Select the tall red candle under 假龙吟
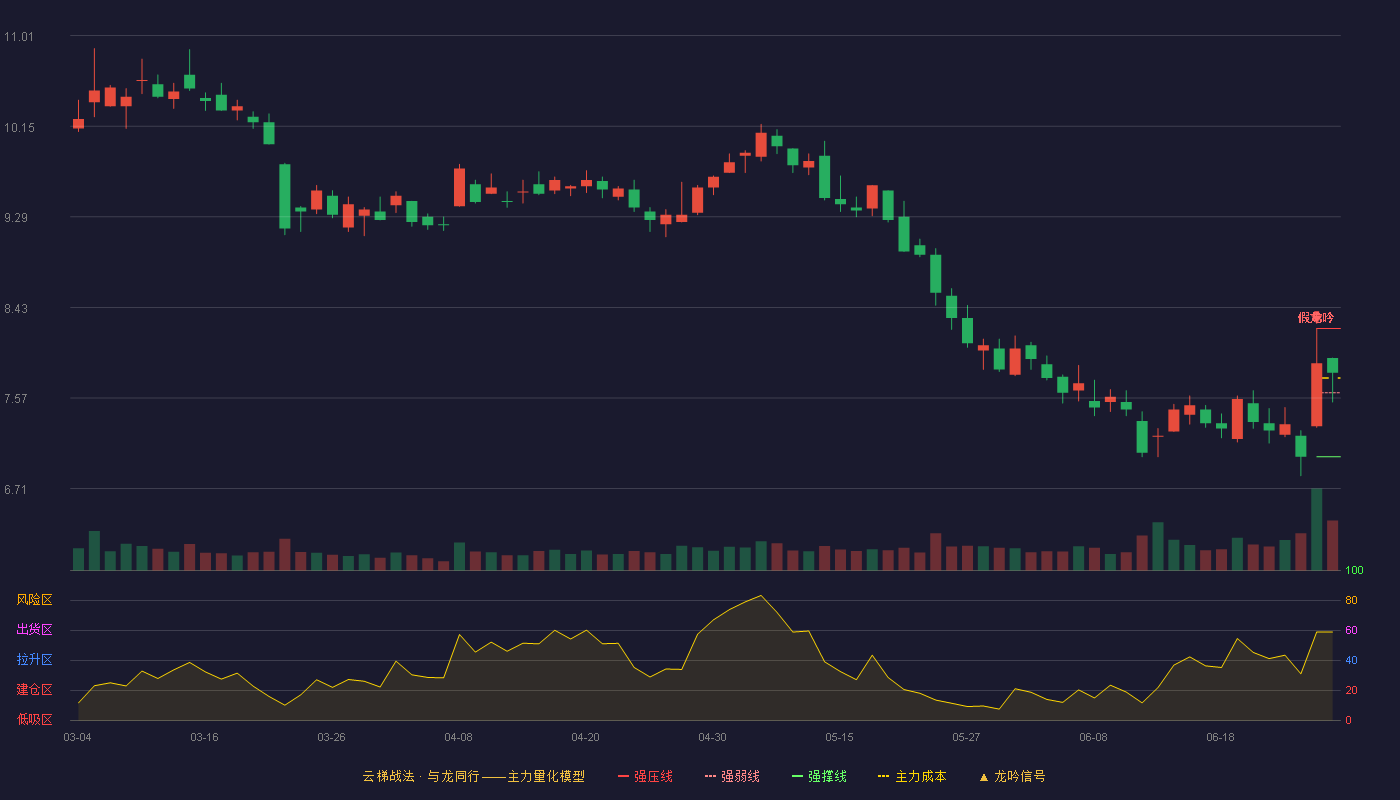 tap(1316, 394)
